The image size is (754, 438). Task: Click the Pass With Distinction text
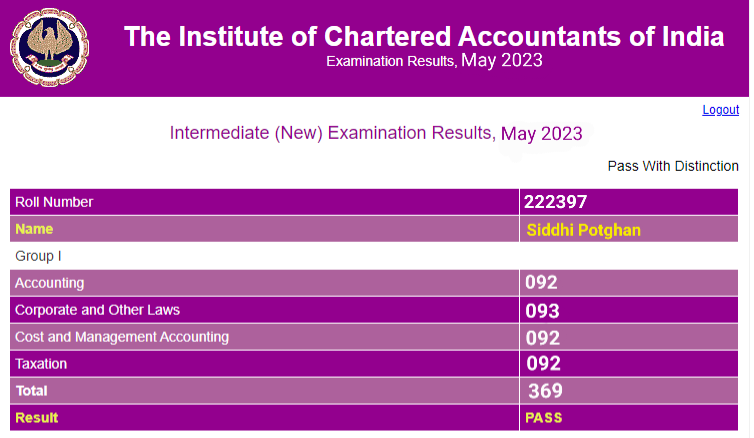click(x=673, y=166)
